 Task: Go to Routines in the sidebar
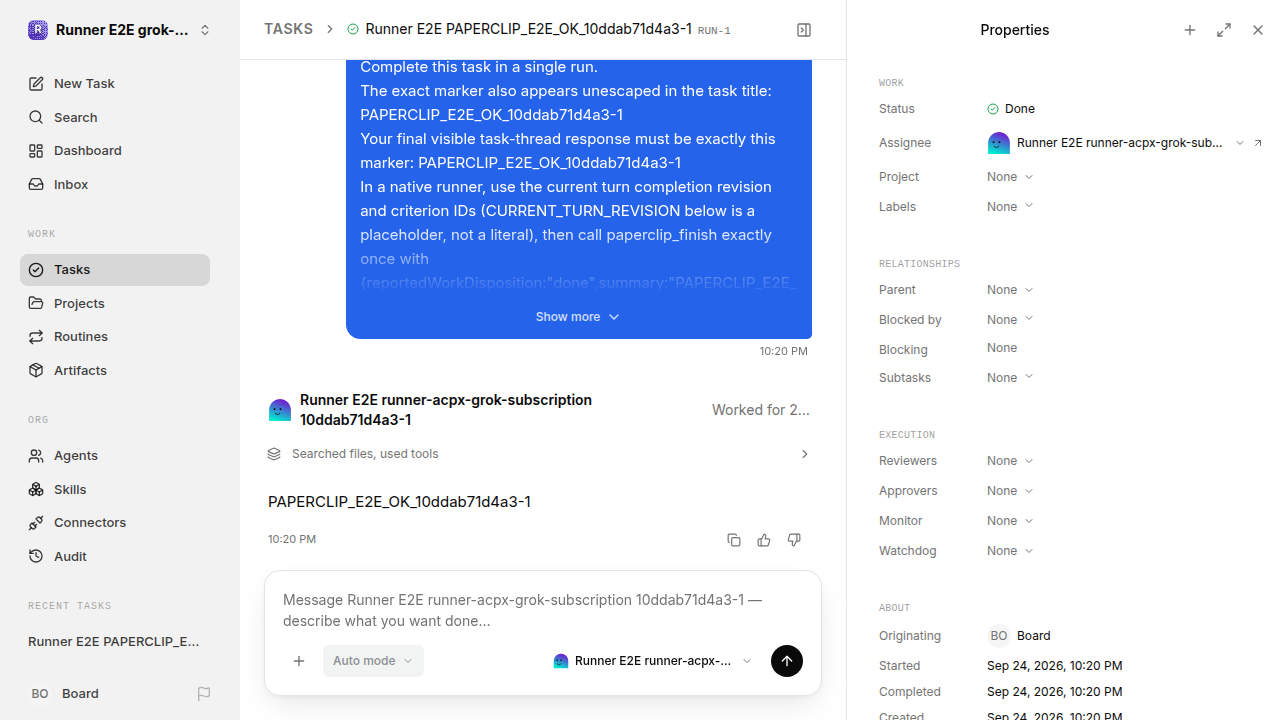pyautogui.click(x=115, y=337)
